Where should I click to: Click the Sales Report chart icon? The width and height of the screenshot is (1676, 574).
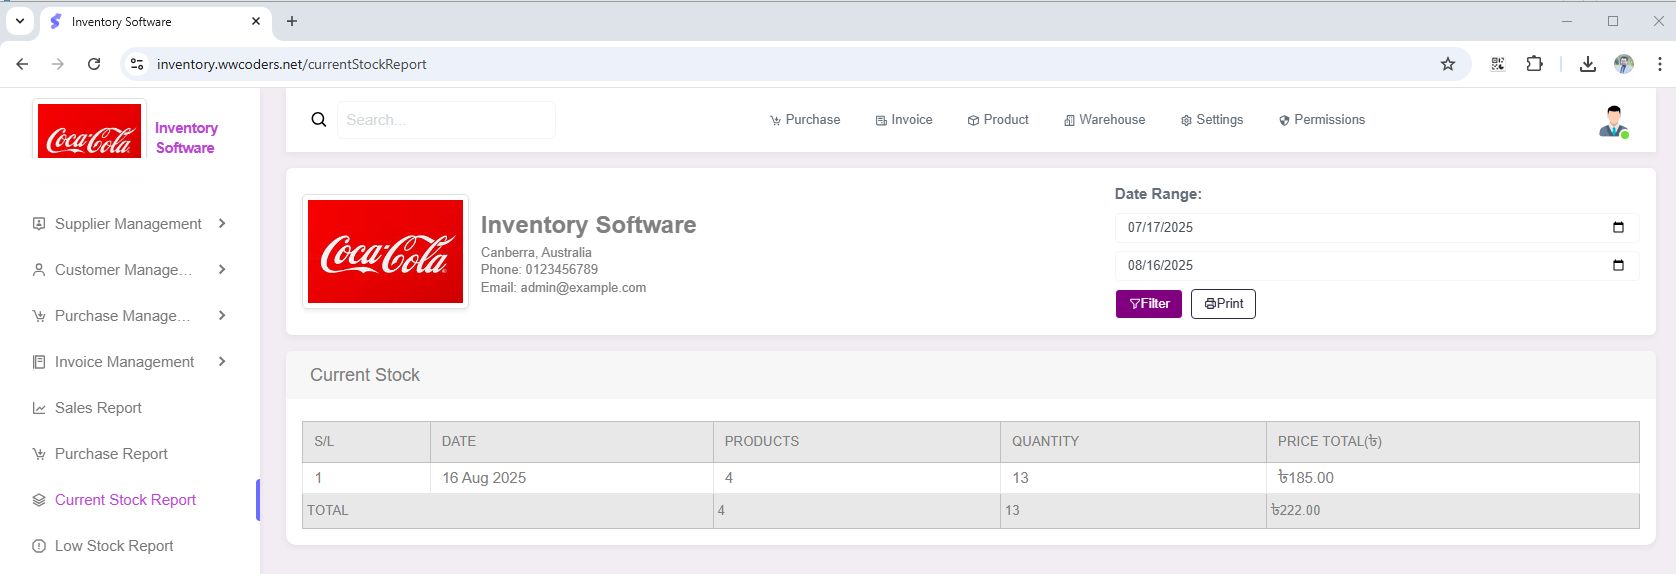coord(39,408)
